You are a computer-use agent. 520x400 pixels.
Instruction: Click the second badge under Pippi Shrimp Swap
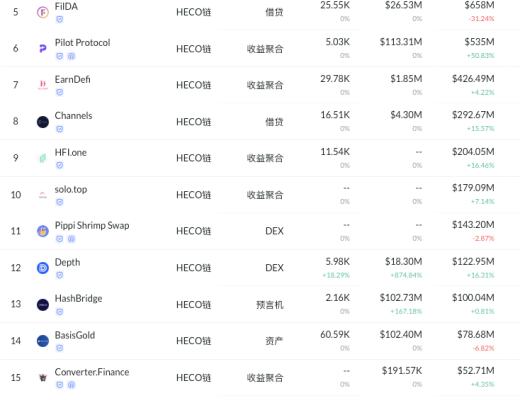tap(71, 239)
